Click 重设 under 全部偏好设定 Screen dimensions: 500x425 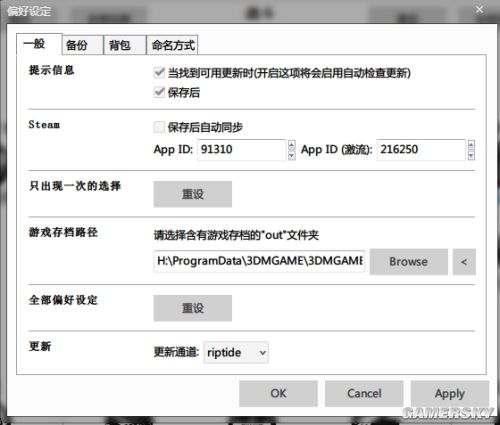click(193, 308)
